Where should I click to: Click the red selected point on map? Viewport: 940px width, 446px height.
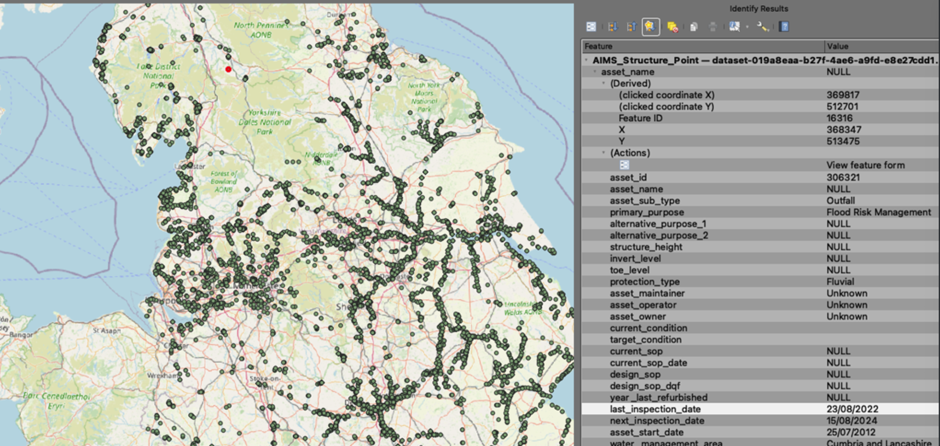228,70
